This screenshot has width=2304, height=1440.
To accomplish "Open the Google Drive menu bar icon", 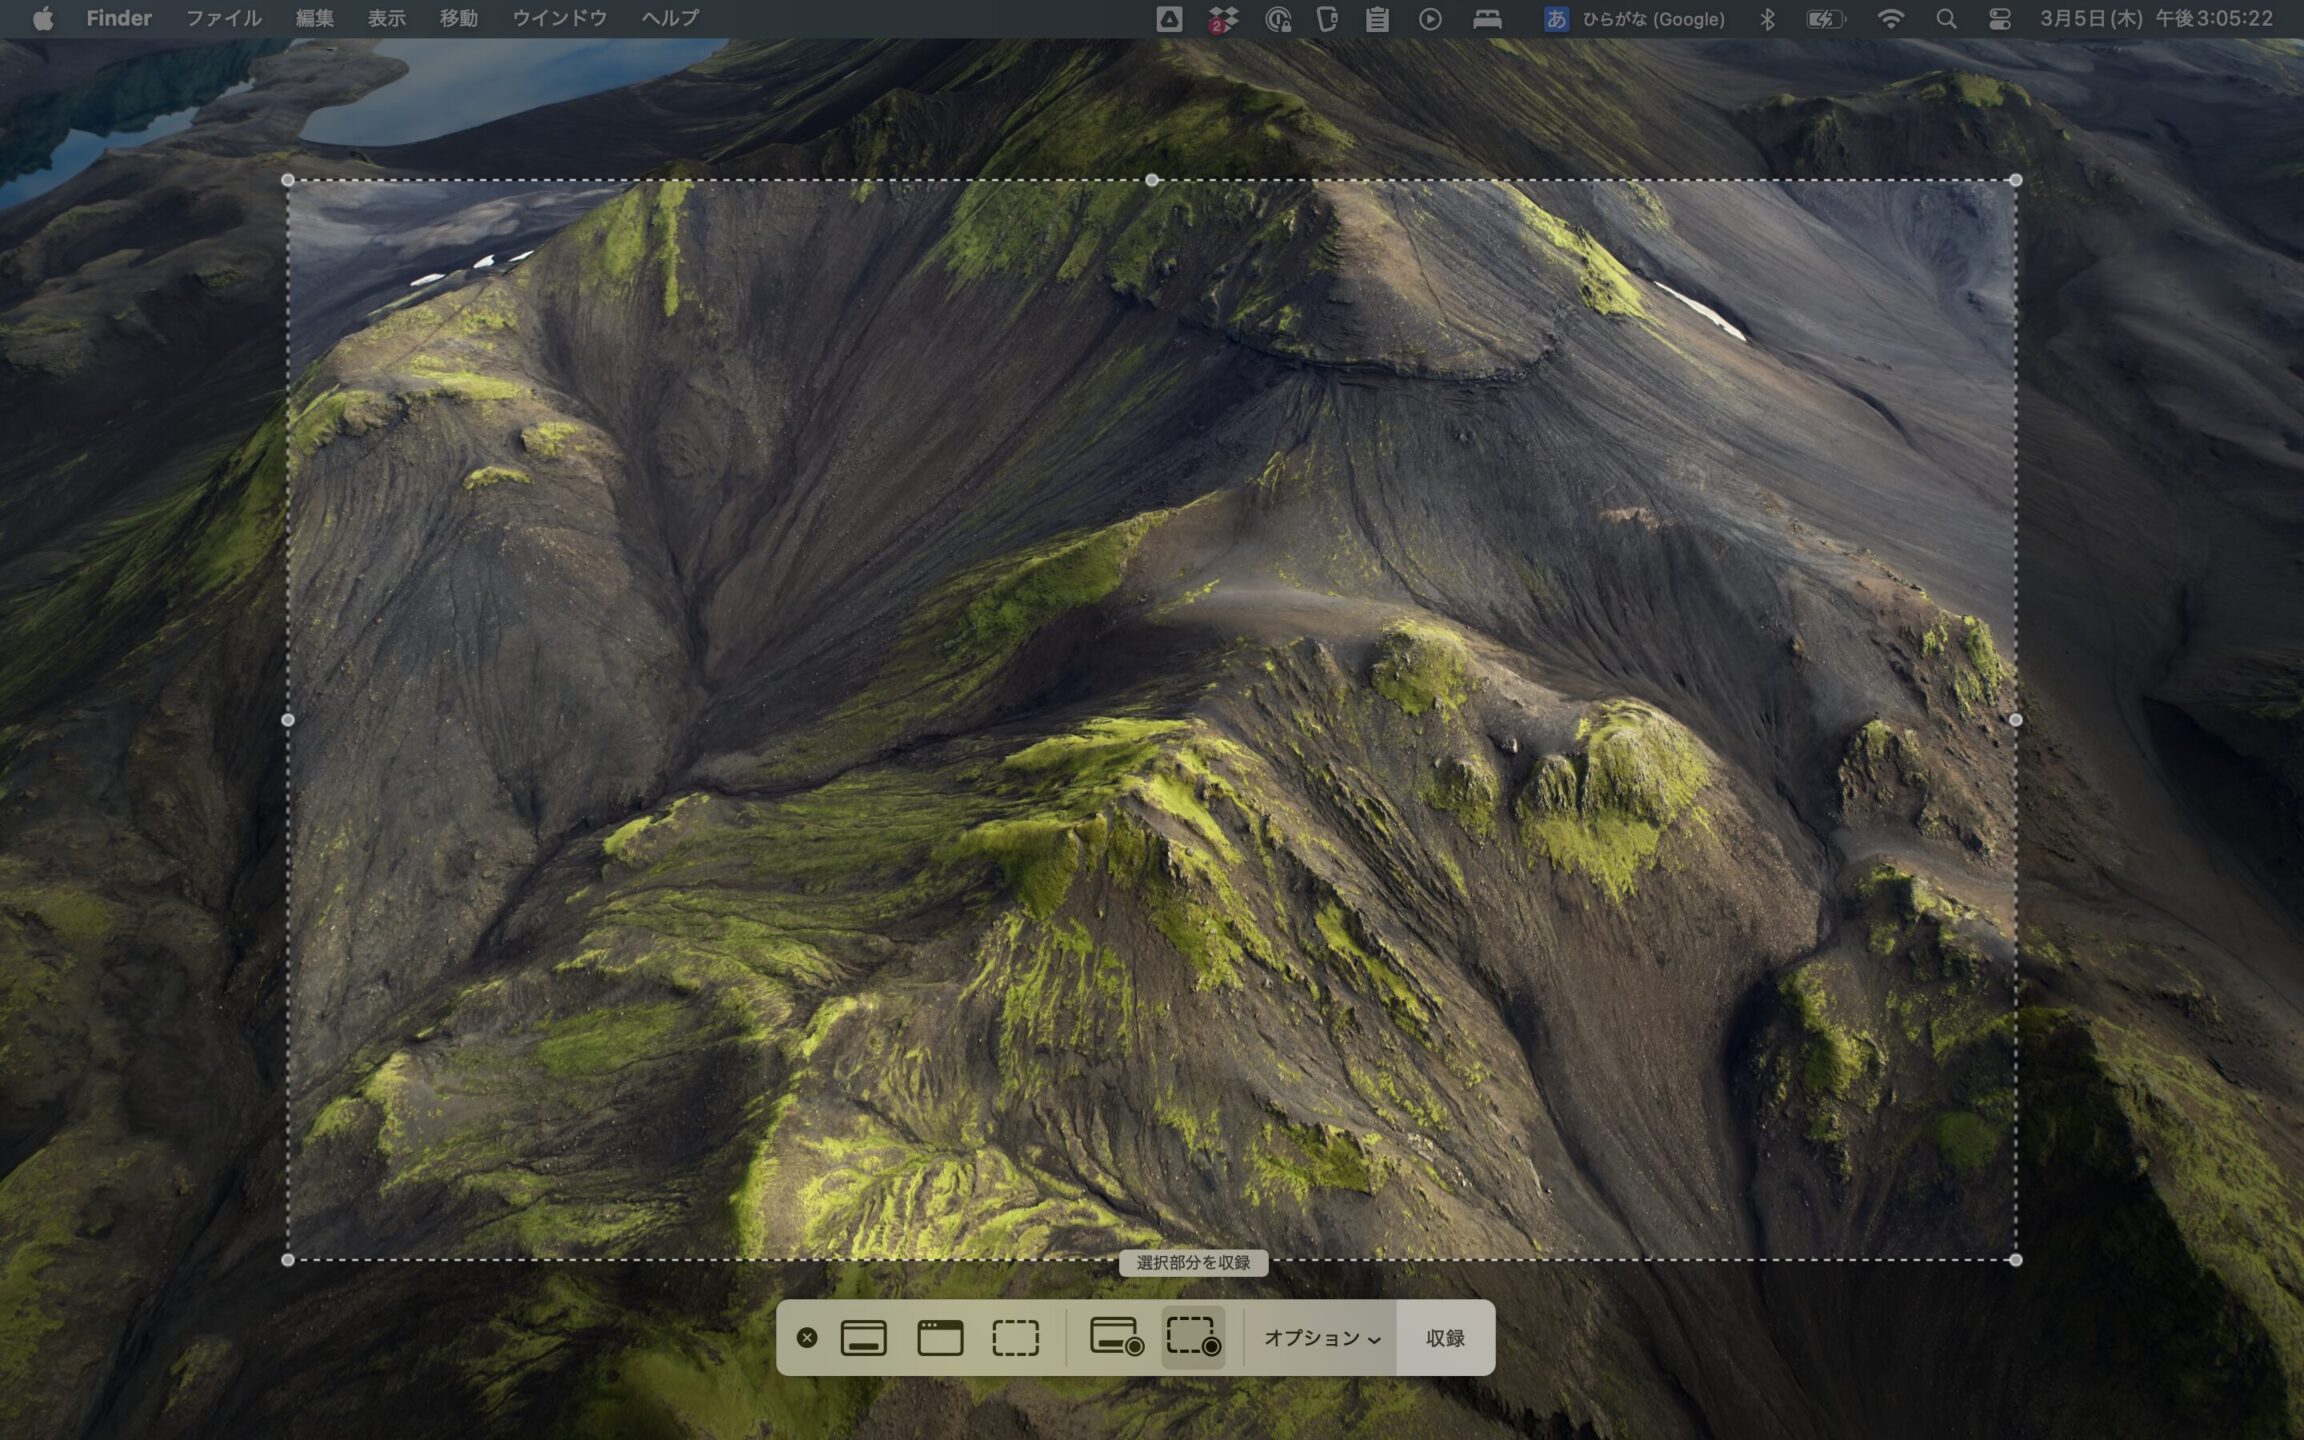I will point(1169,19).
